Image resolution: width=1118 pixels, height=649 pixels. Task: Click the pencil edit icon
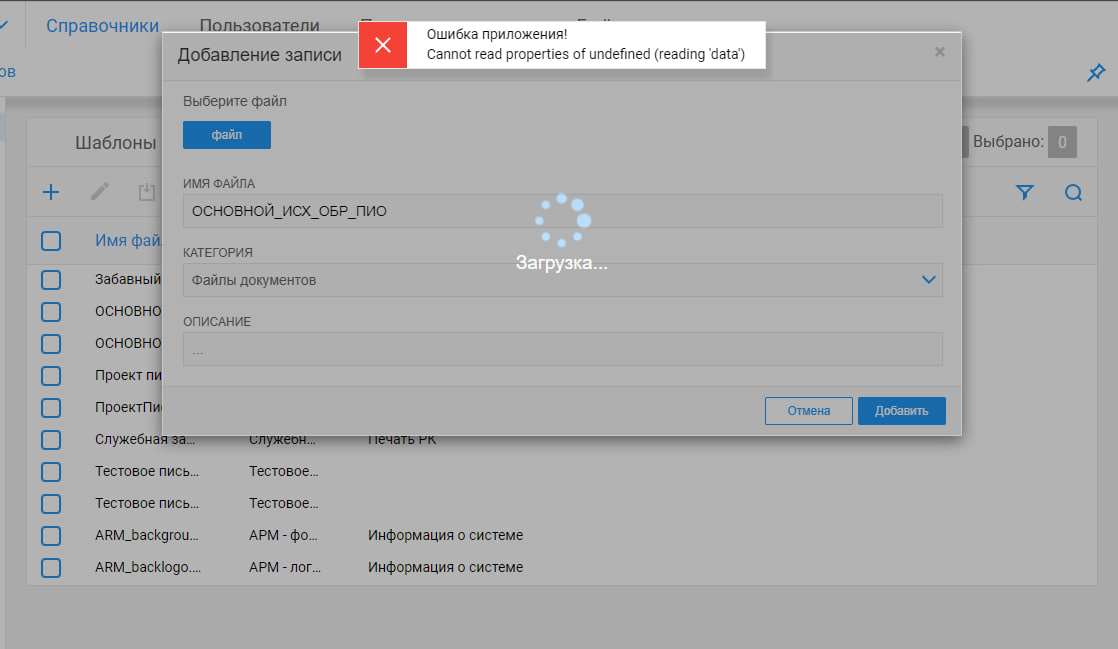[100, 192]
